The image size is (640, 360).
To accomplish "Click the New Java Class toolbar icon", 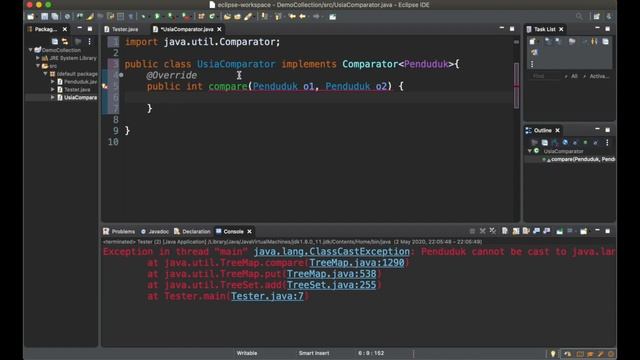I will [x=212, y=17].
